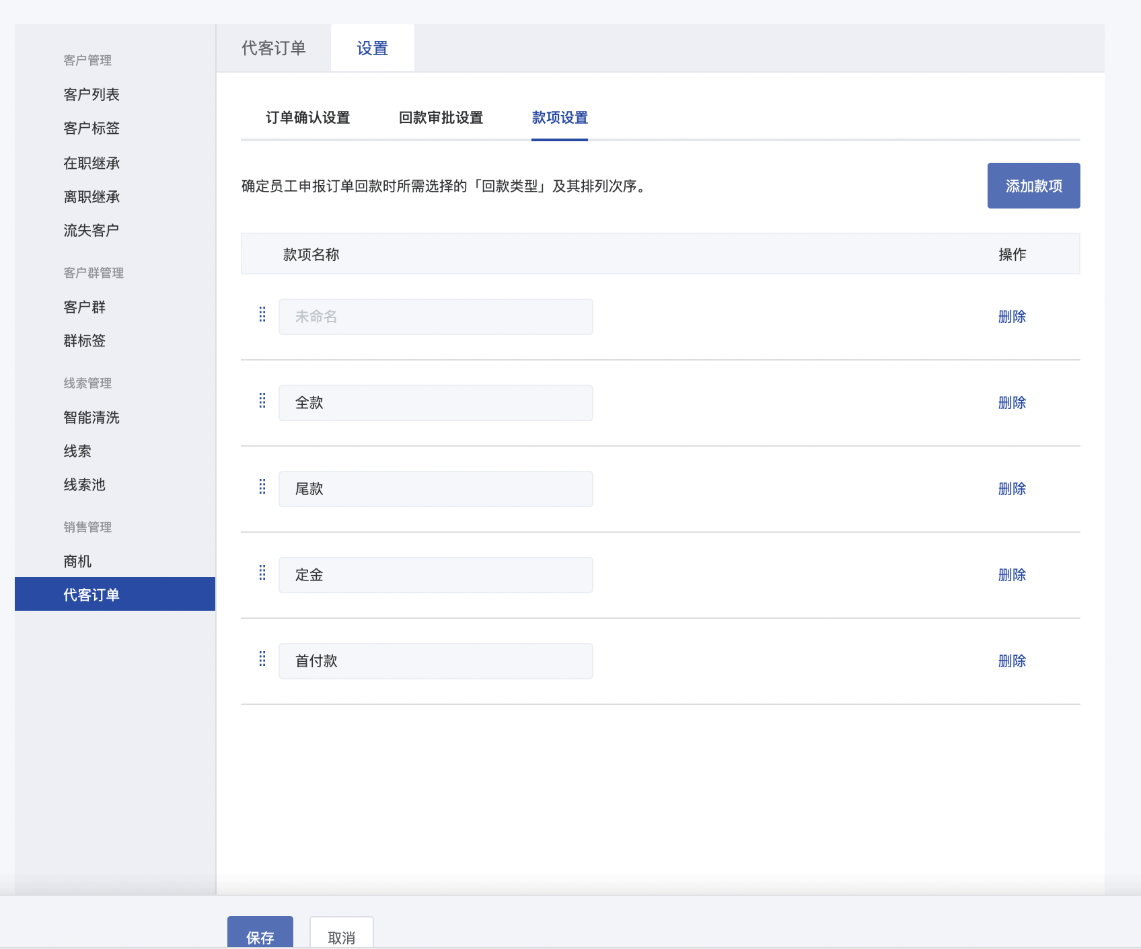Click 操作 column header
This screenshot has width=1141, height=949.
pyautogui.click(x=1011, y=255)
